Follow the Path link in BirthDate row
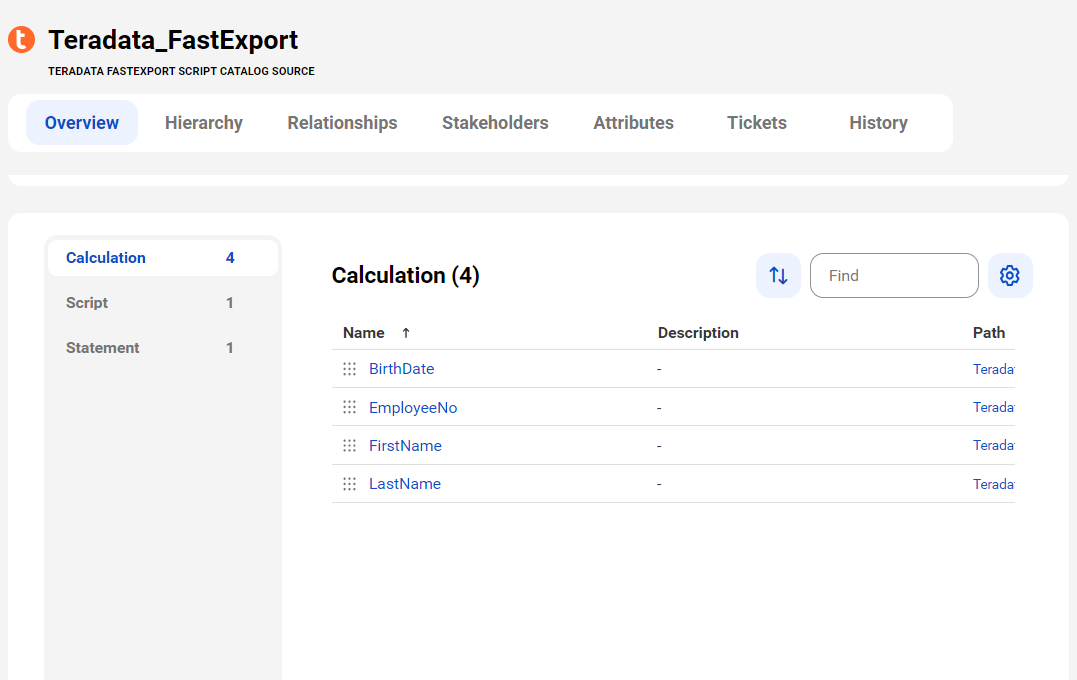 [x=993, y=369]
